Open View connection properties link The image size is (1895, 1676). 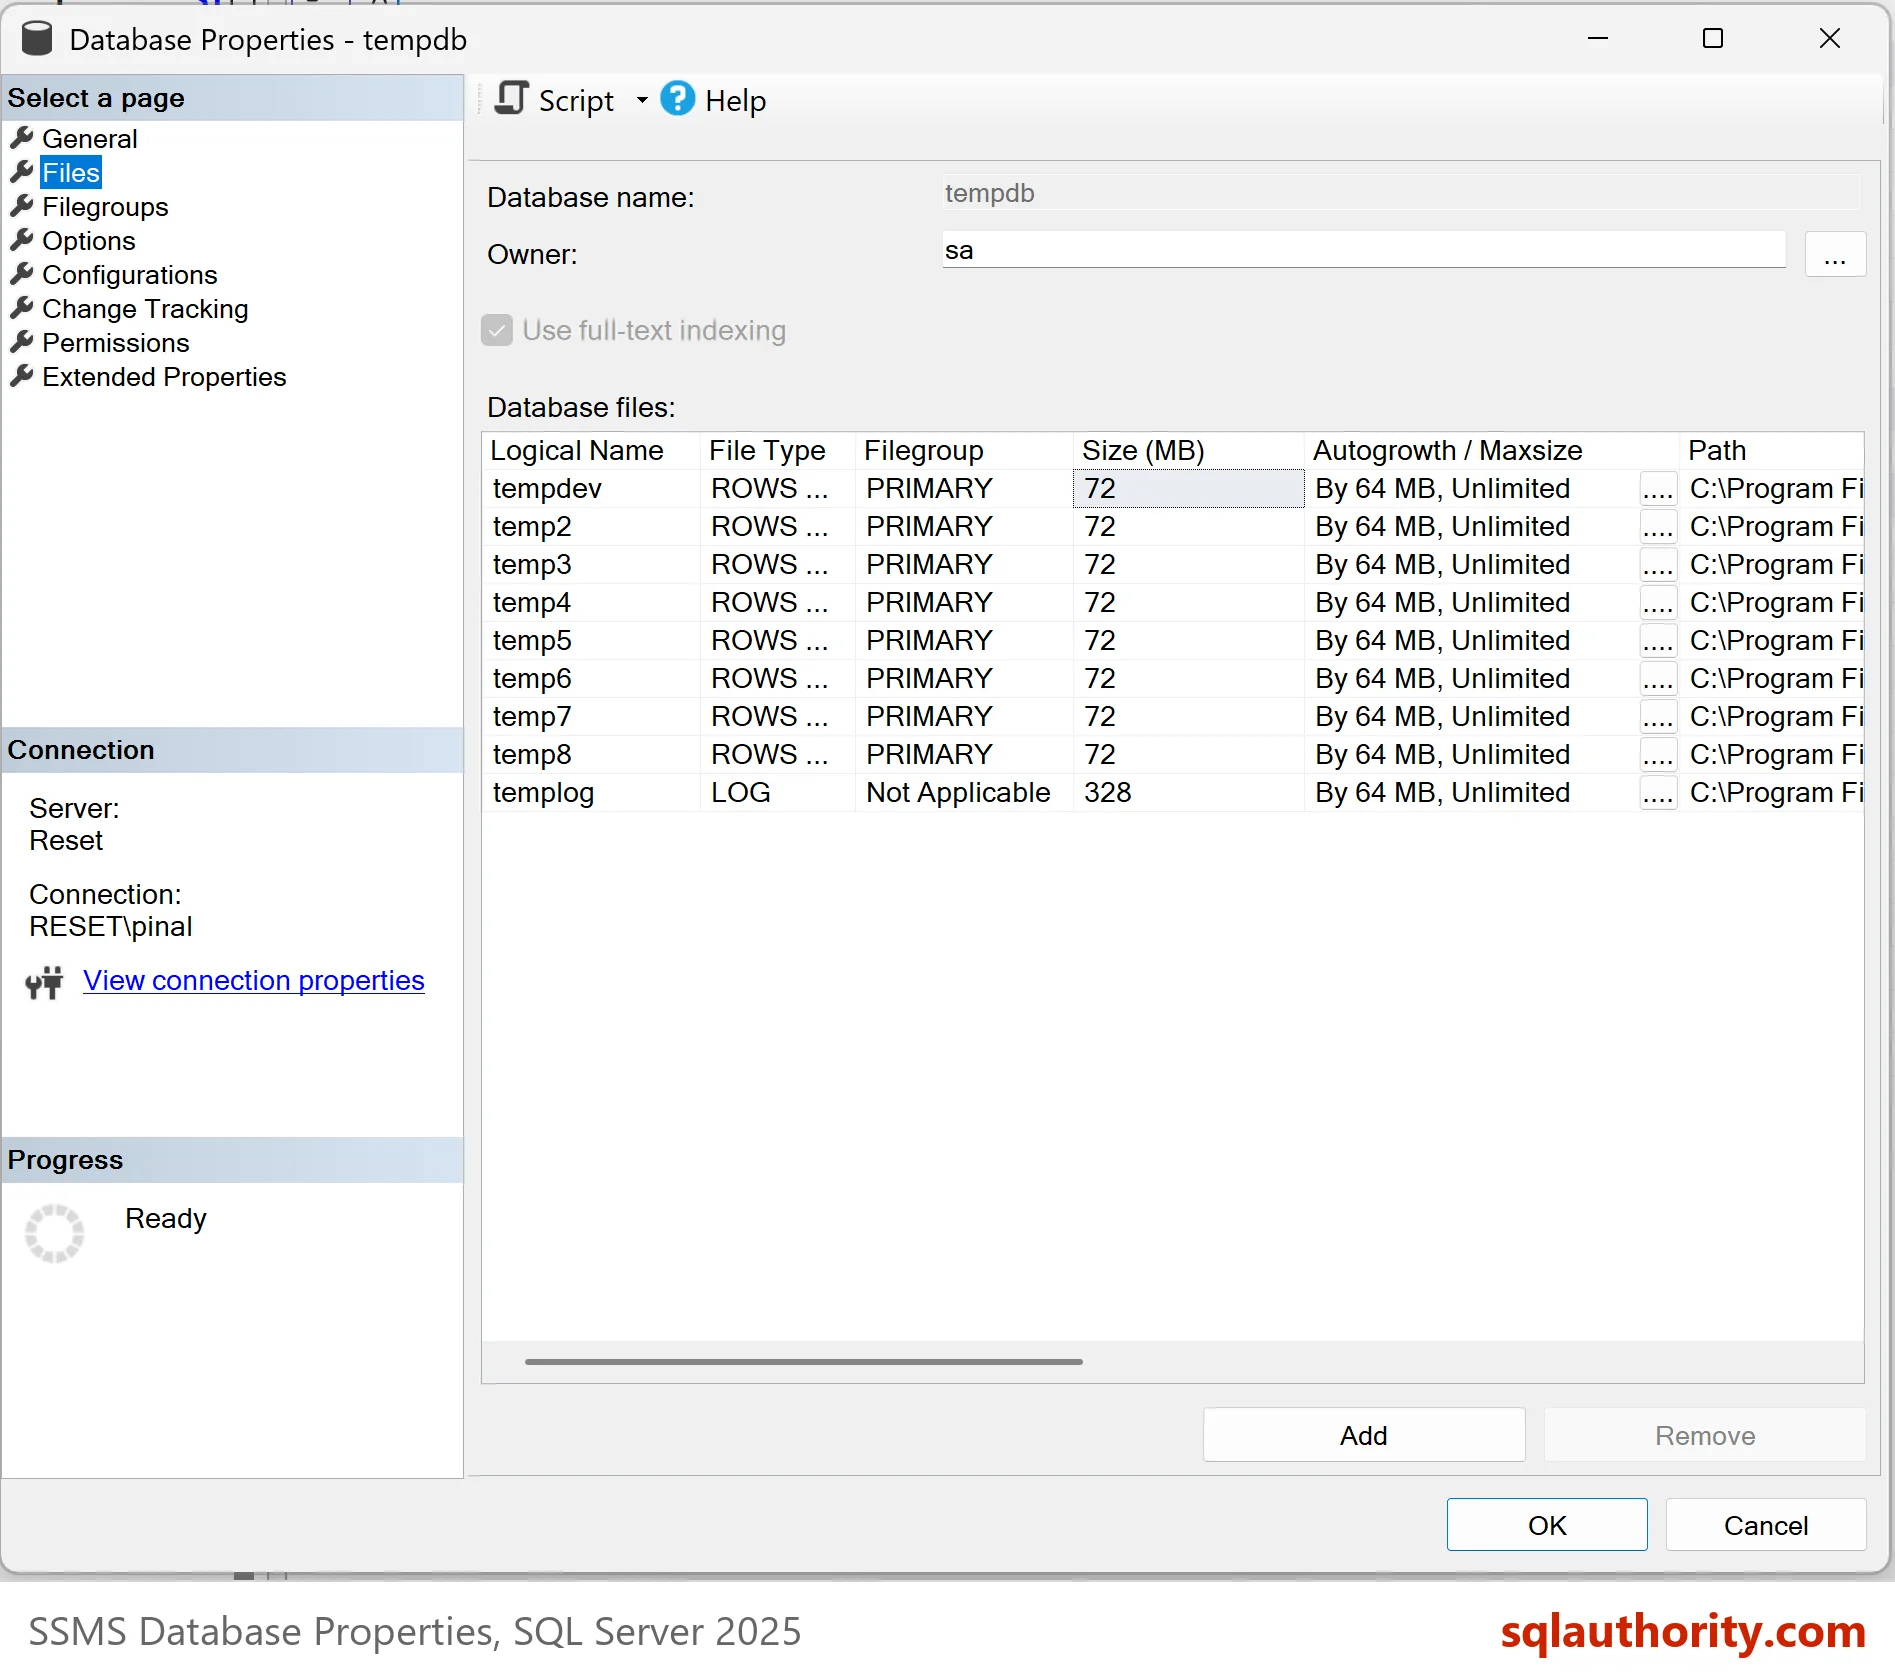click(254, 981)
